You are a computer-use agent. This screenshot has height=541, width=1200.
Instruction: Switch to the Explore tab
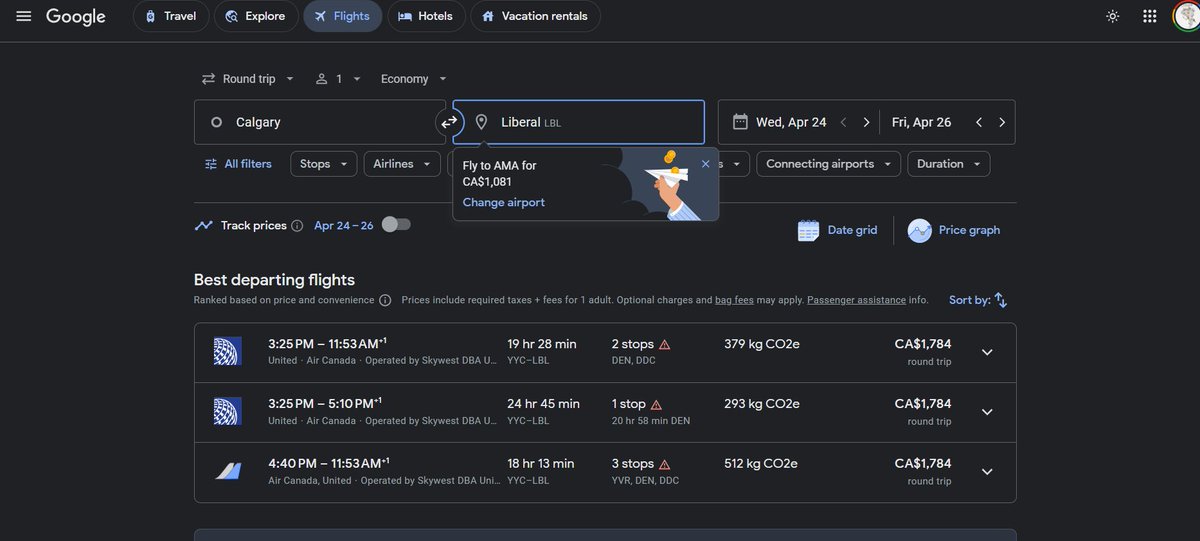click(256, 16)
